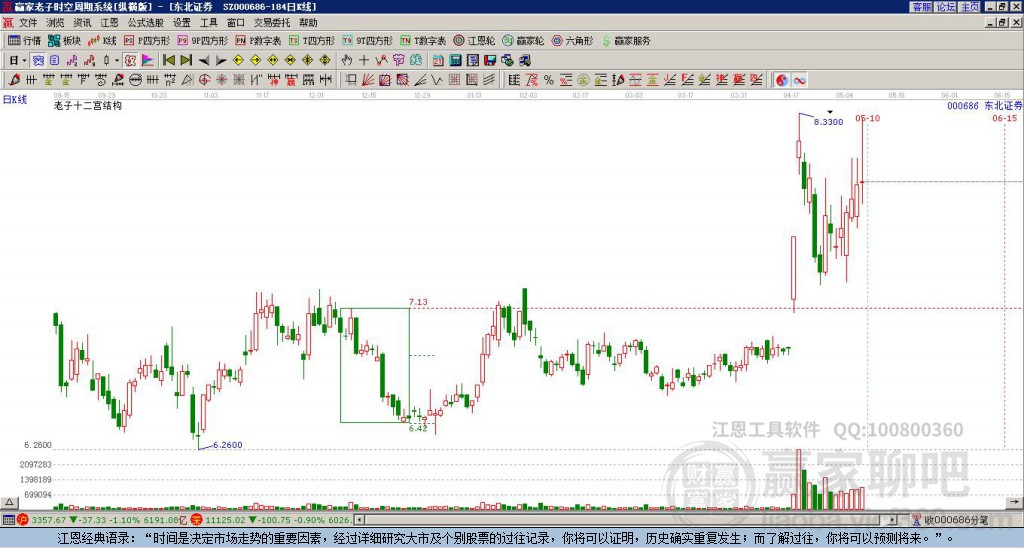Viewport: 1024px width, 548px height.
Task: Click the 000686 东北证券 stock label
Action: 984,106
